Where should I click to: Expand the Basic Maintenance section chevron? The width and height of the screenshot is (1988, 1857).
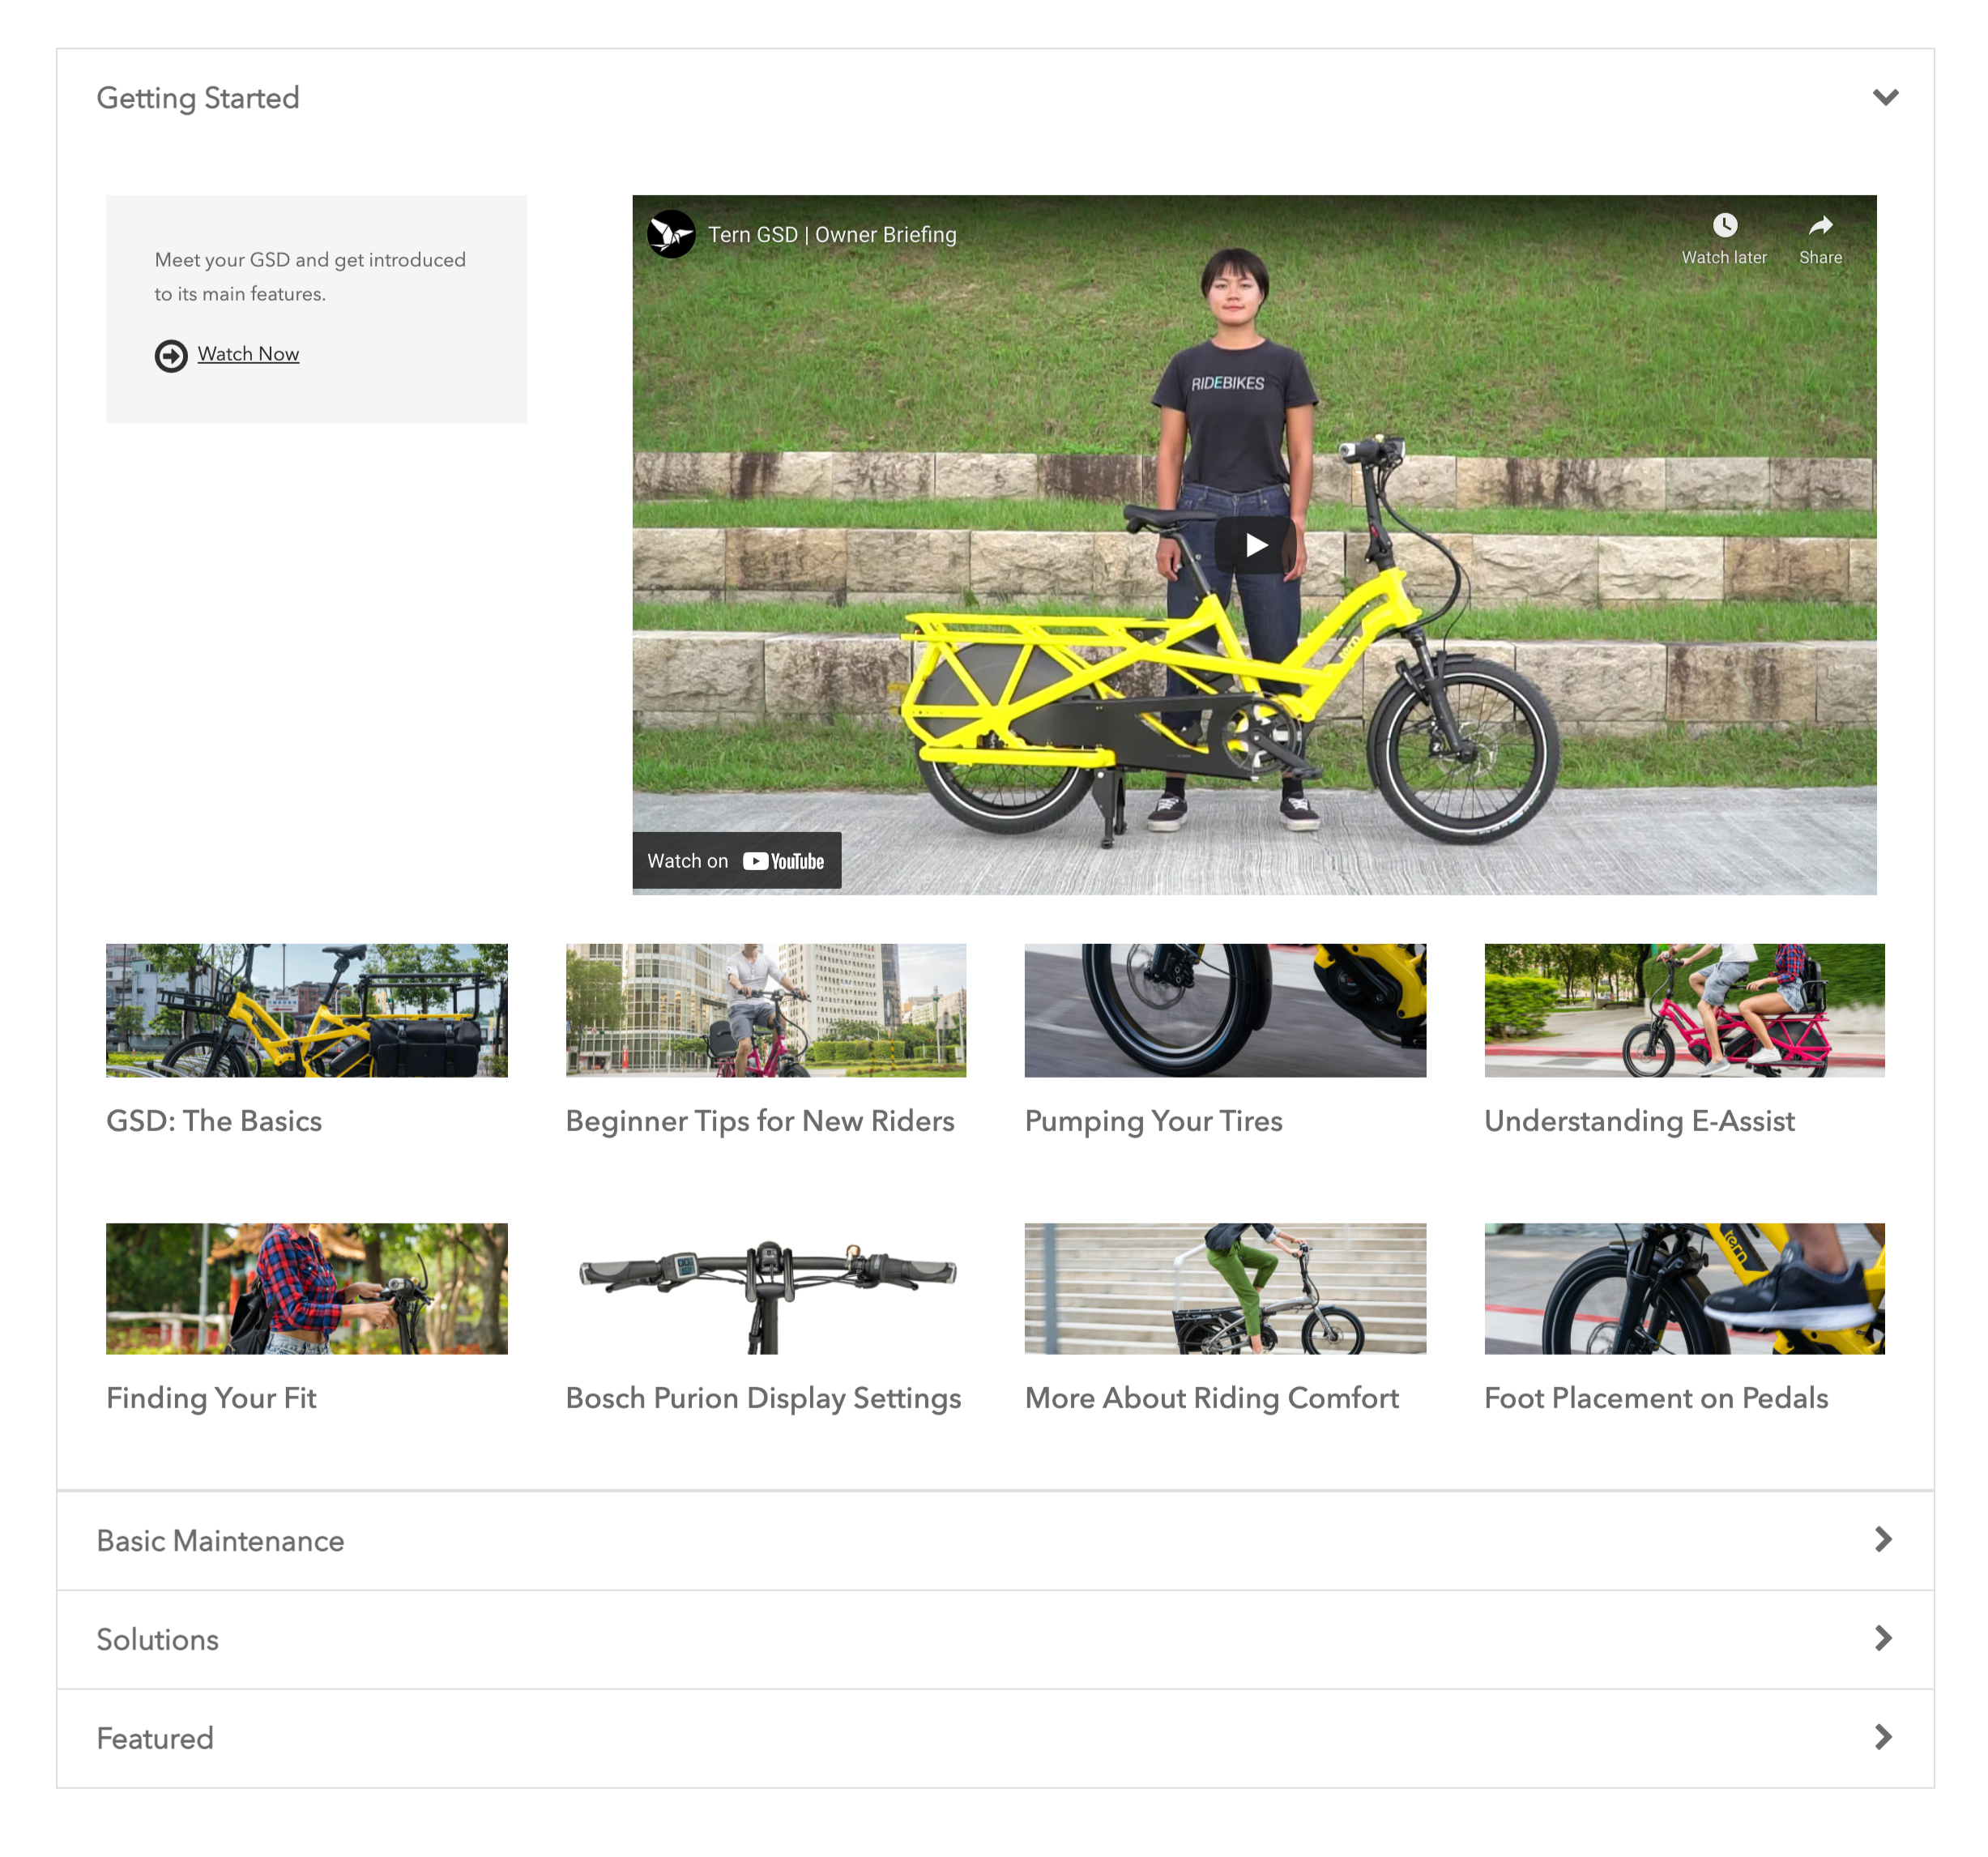click(1883, 1540)
